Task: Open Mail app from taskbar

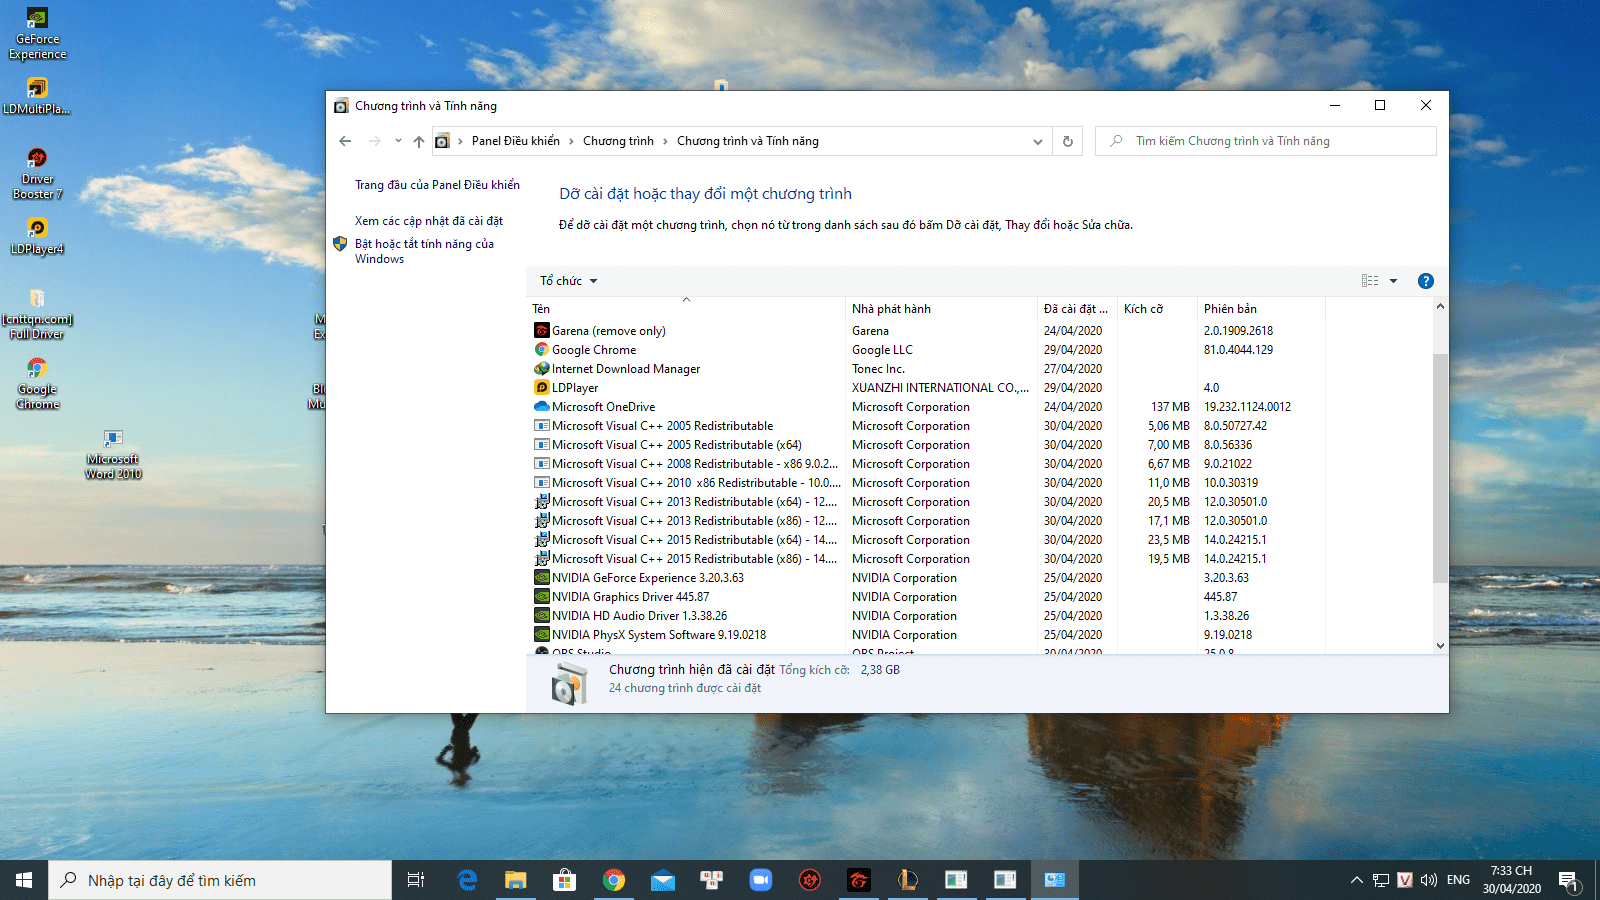Action: [663, 880]
